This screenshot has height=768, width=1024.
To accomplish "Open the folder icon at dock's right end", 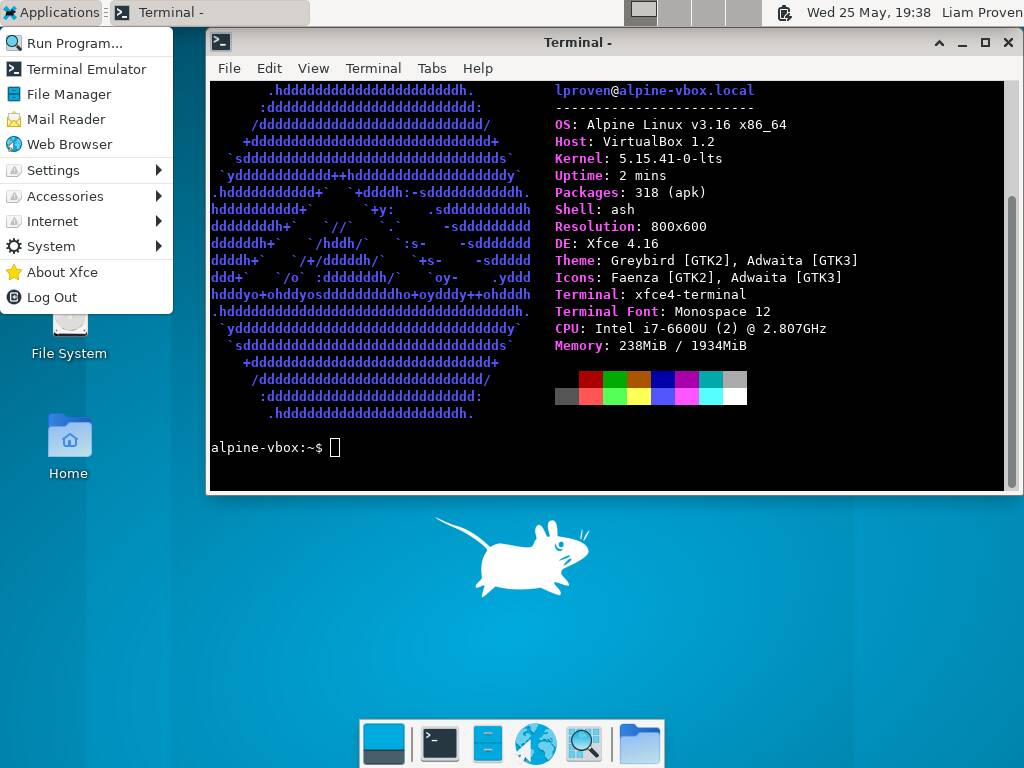I will (639, 743).
